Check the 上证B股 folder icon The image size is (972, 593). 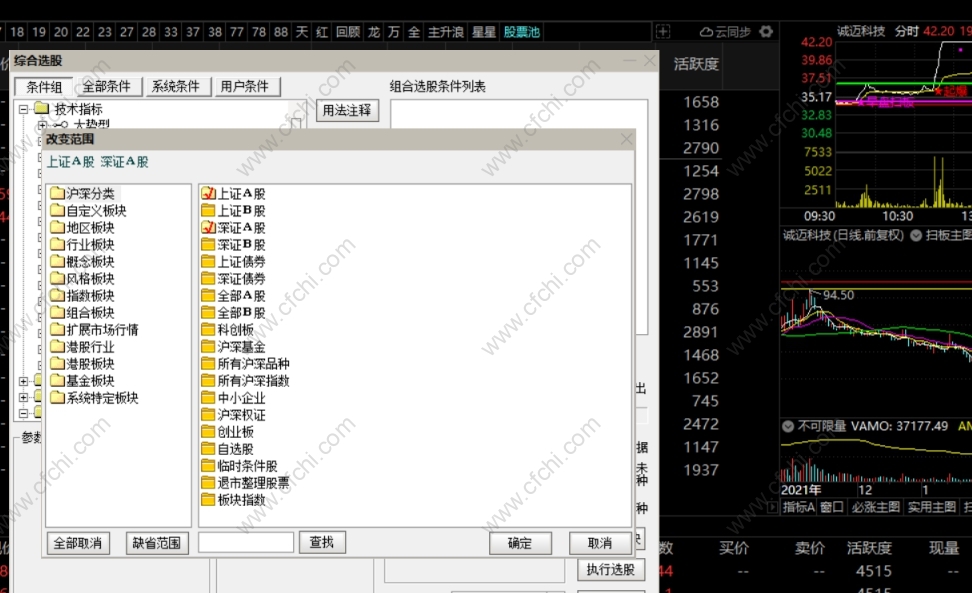tap(208, 211)
